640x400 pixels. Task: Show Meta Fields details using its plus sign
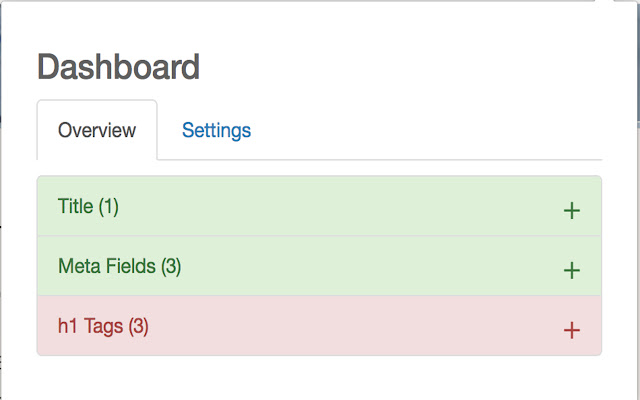pos(572,270)
